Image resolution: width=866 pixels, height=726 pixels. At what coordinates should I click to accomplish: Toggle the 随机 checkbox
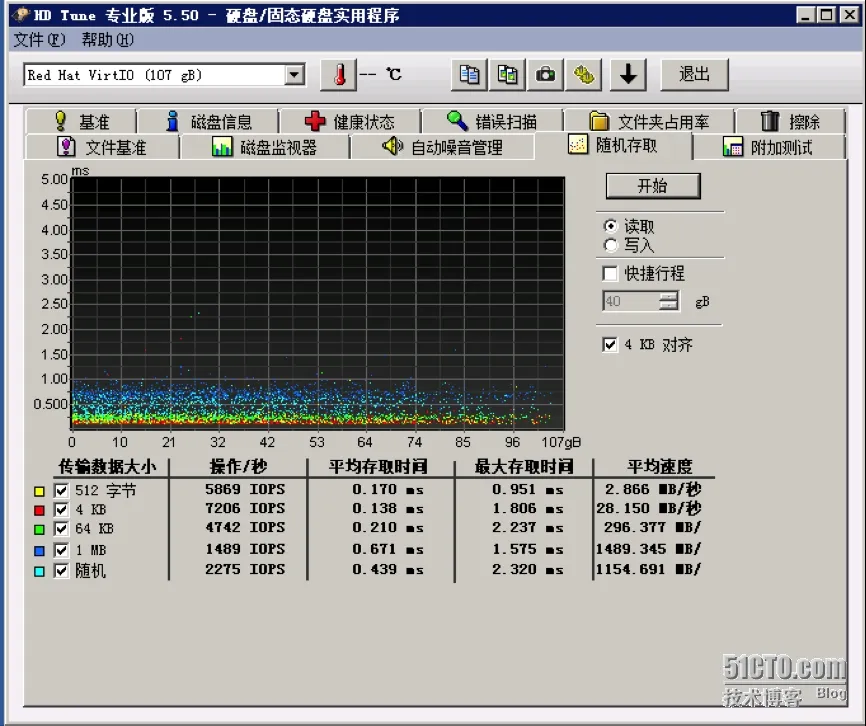coord(61,571)
